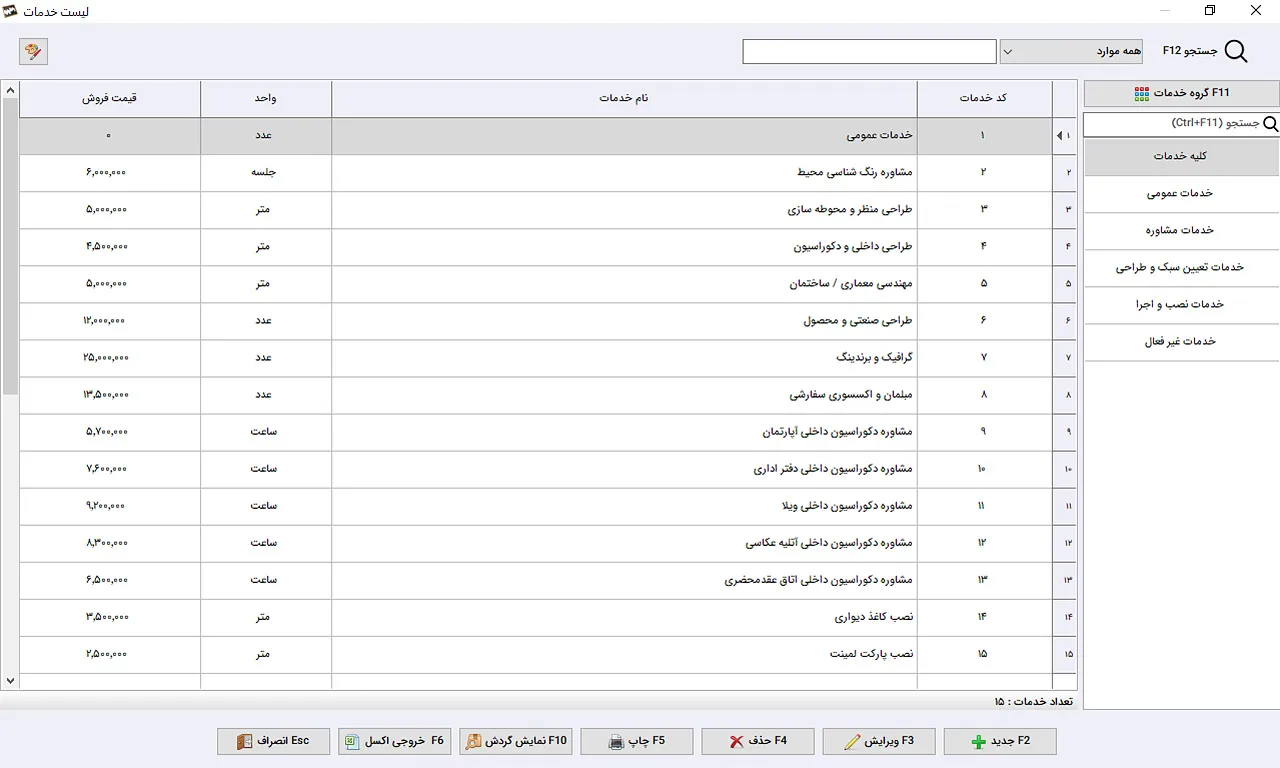Select the مبلمان و اکسسوری سفارشی row
This screenshot has width=1280, height=768.
[x=547, y=395]
